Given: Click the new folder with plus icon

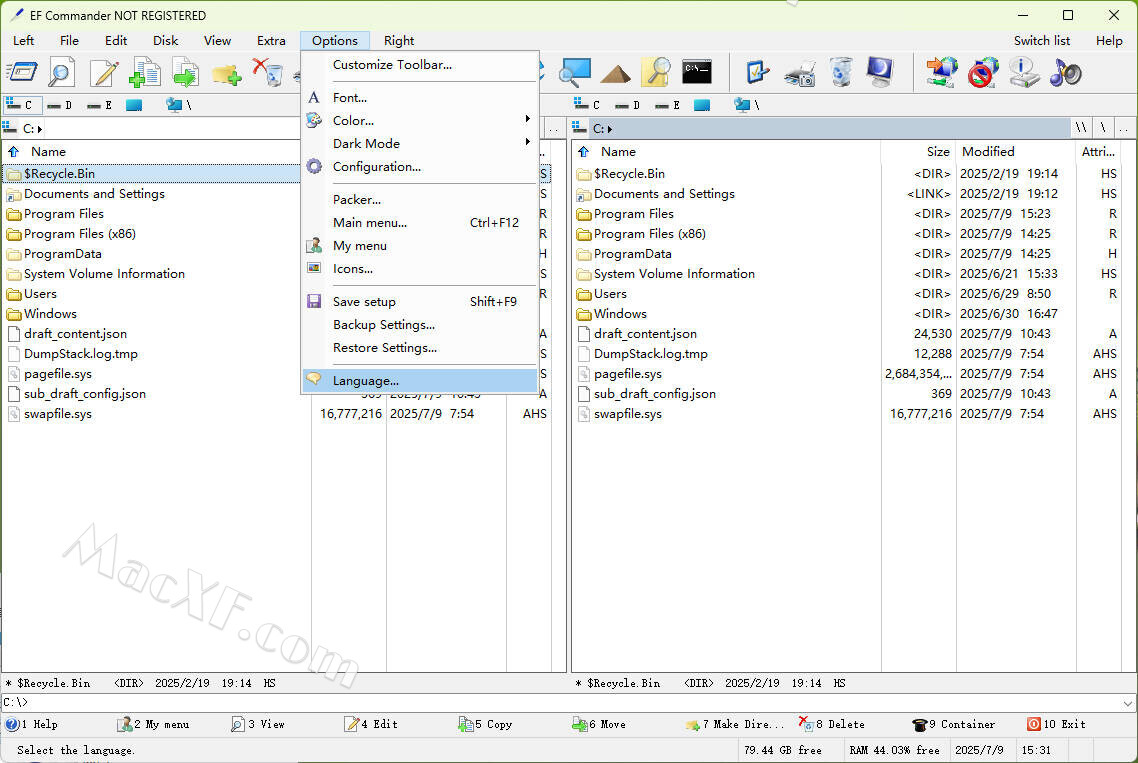Looking at the screenshot, I should (226, 72).
